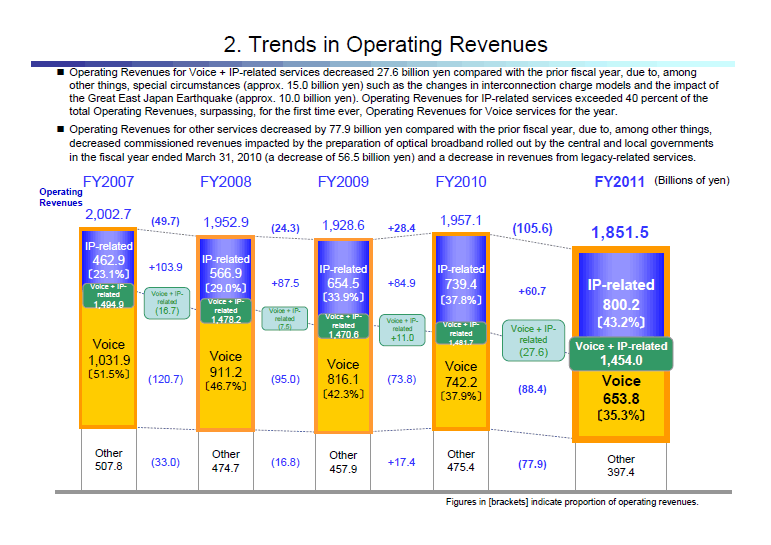Select the FY2010 column heading
This screenshot has width=771, height=545.
[461, 182]
